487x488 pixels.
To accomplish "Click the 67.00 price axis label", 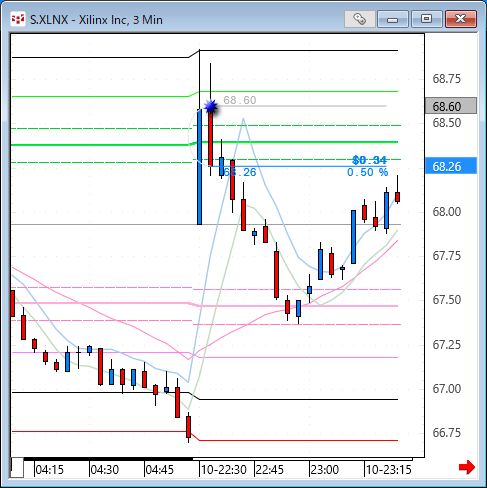I will click(447, 388).
